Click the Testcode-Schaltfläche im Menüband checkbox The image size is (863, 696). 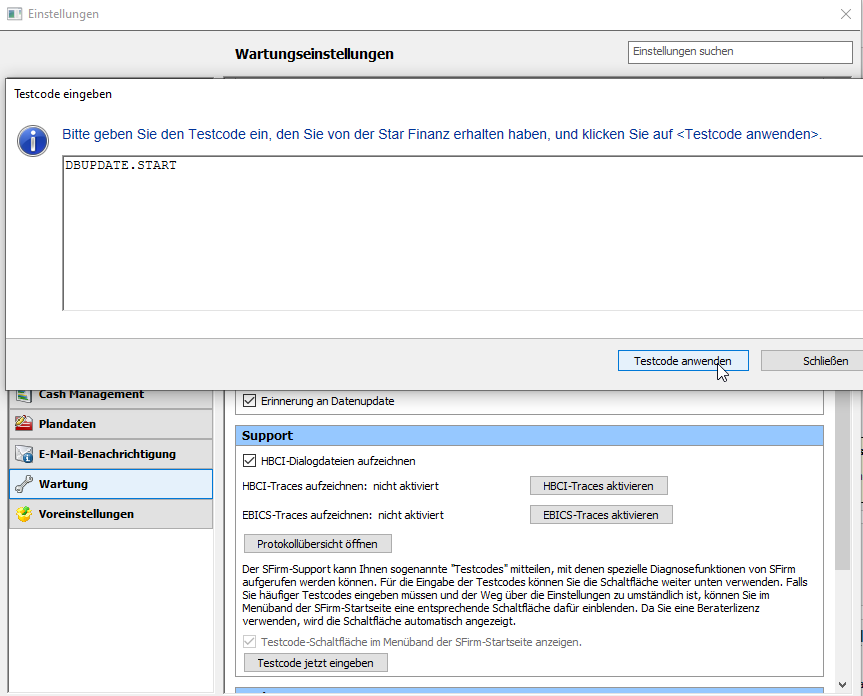coord(250,642)
